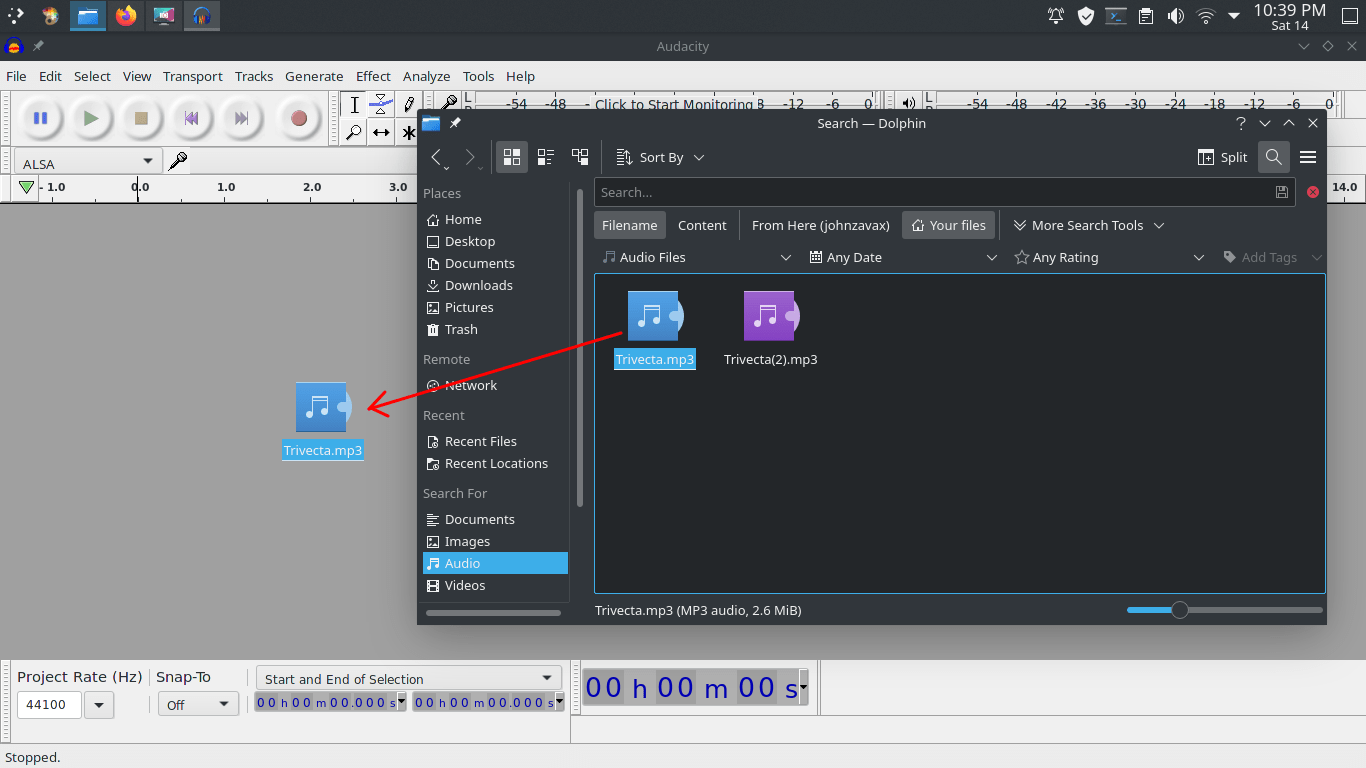Toggle Content search mode
This screenshot has width=1366, height=768.
[702, 225]
